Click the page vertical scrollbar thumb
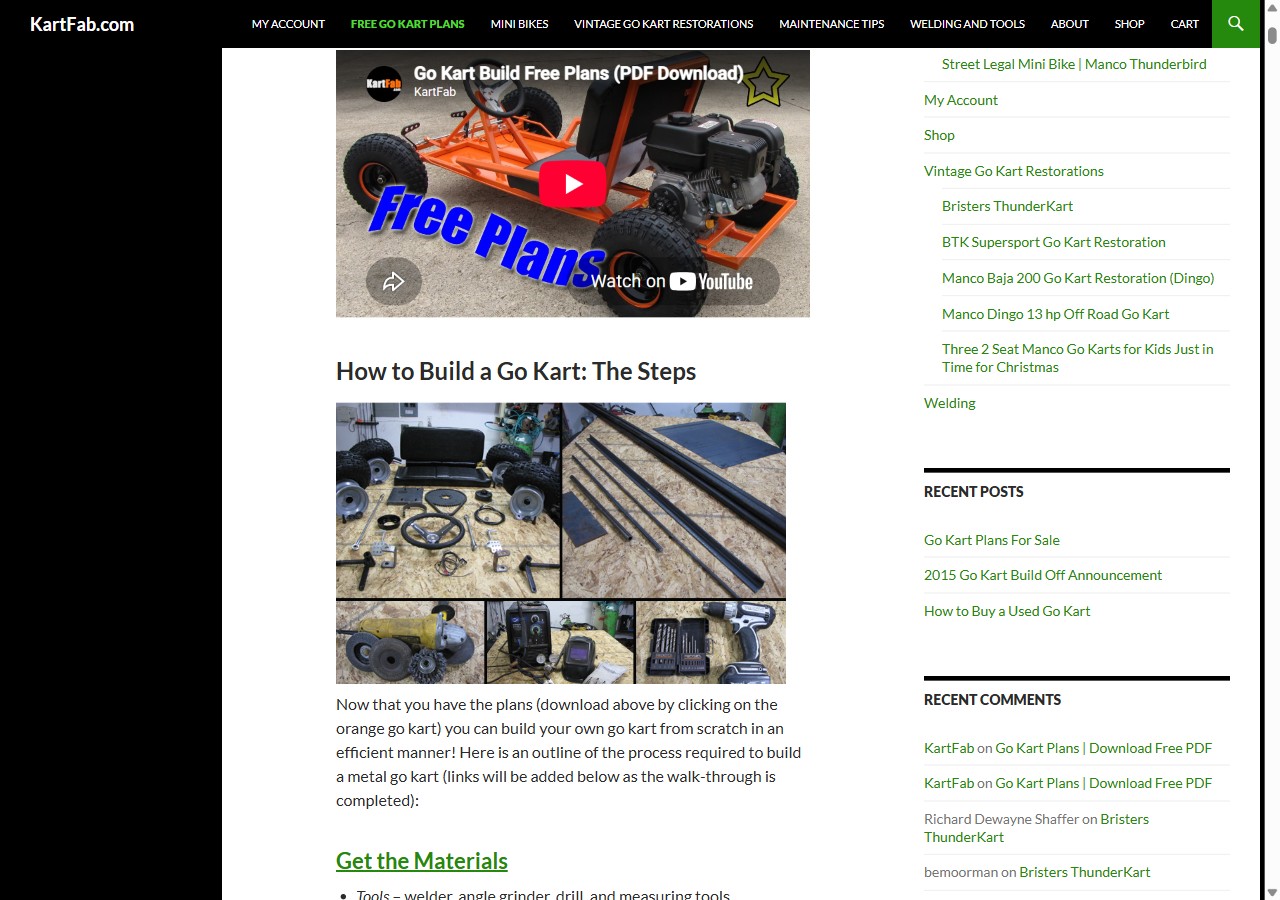The width and height of the screenshot is (1280, 900). [1272, 36]
